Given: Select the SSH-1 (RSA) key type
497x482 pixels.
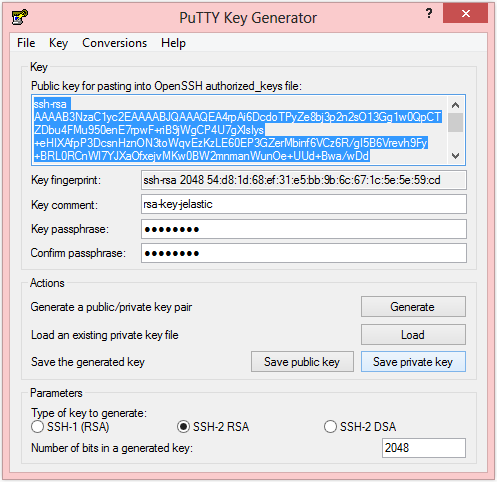Looking at the screenshot, I should point(37,427).
